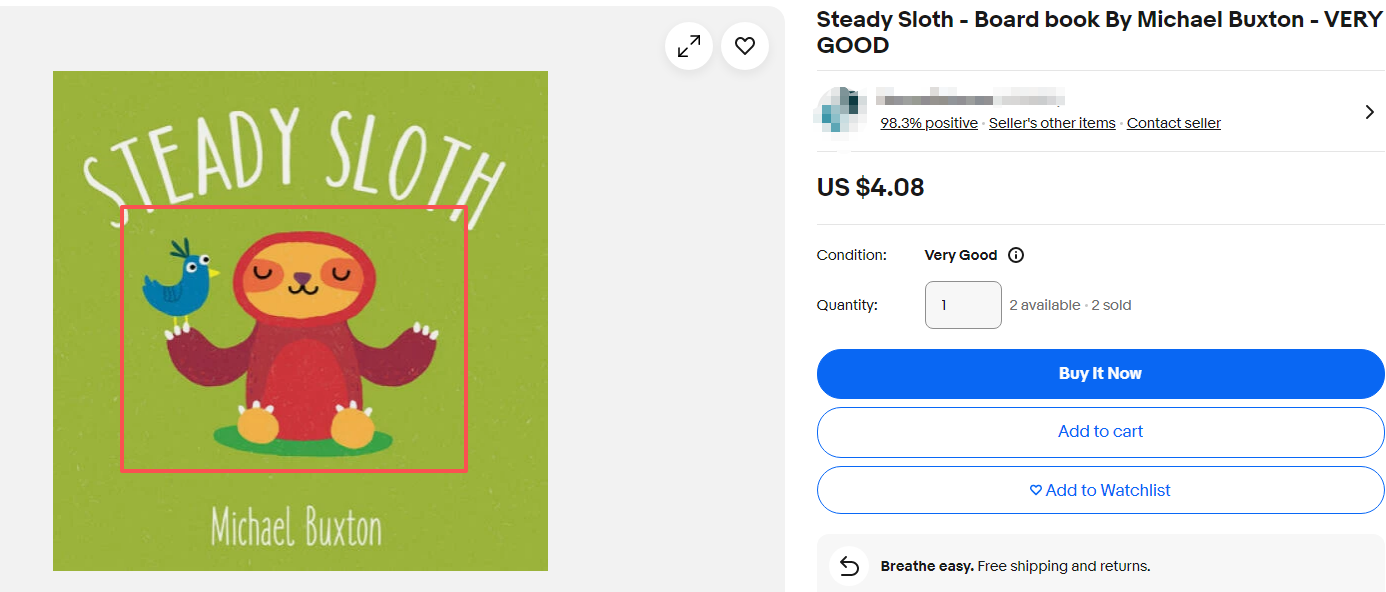
Task: Focus the Quantity input field
Action: point(963,305)
